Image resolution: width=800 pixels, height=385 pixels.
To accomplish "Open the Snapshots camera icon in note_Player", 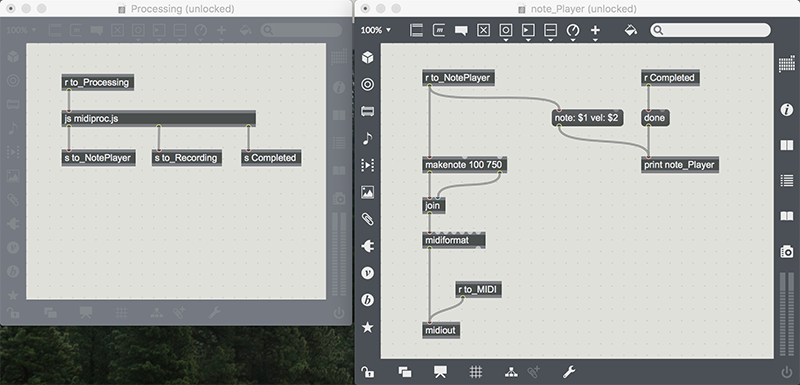I will coord(787,251).
